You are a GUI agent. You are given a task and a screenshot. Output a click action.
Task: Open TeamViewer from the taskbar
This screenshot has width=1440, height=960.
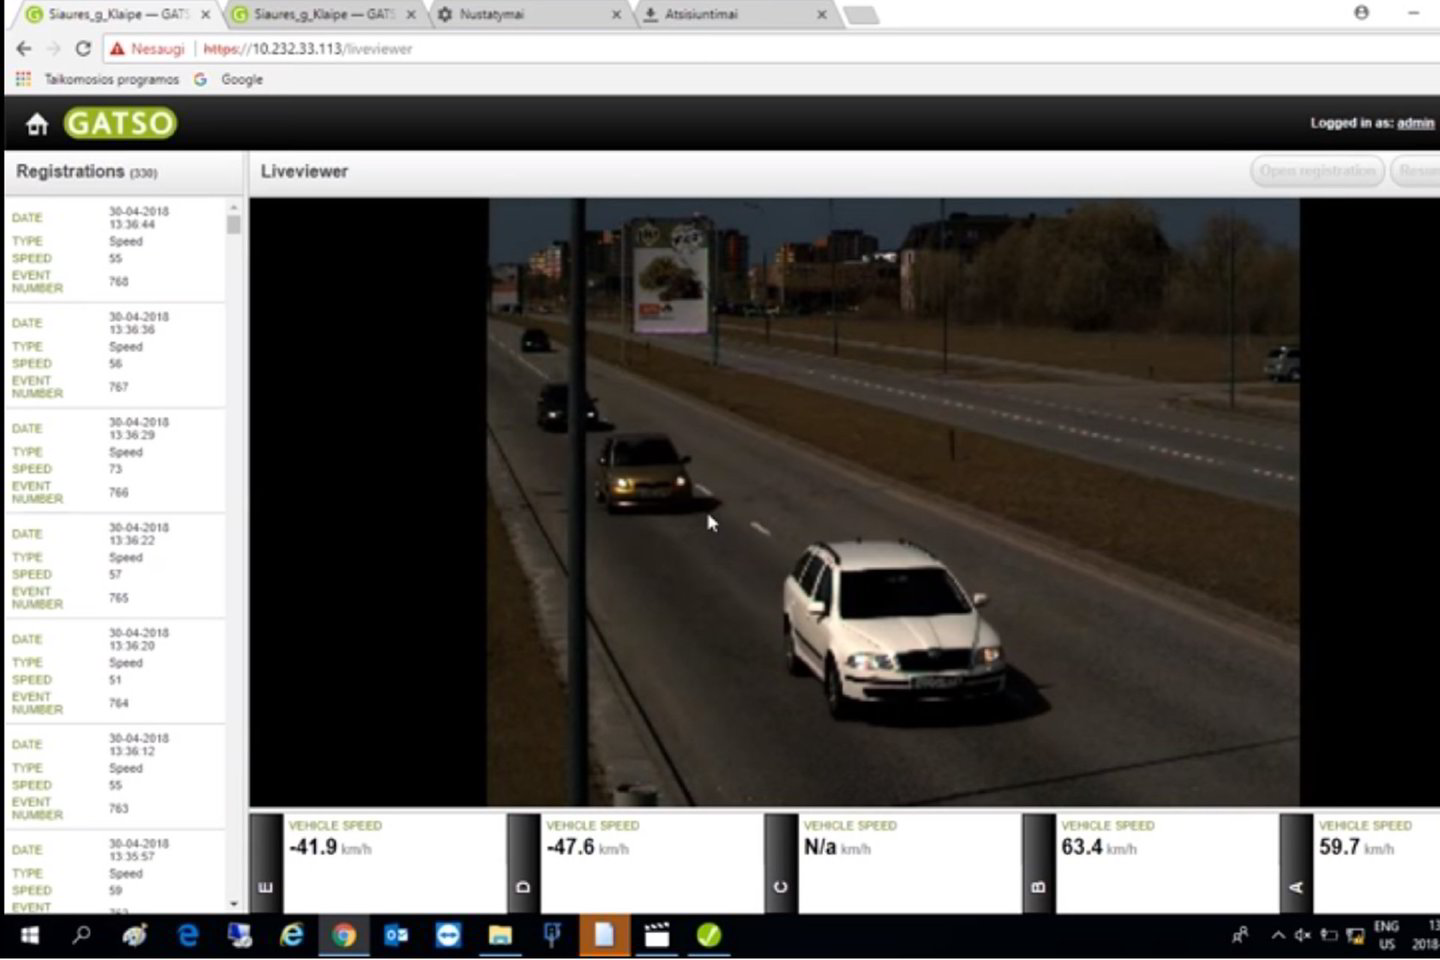coord(448,935)
